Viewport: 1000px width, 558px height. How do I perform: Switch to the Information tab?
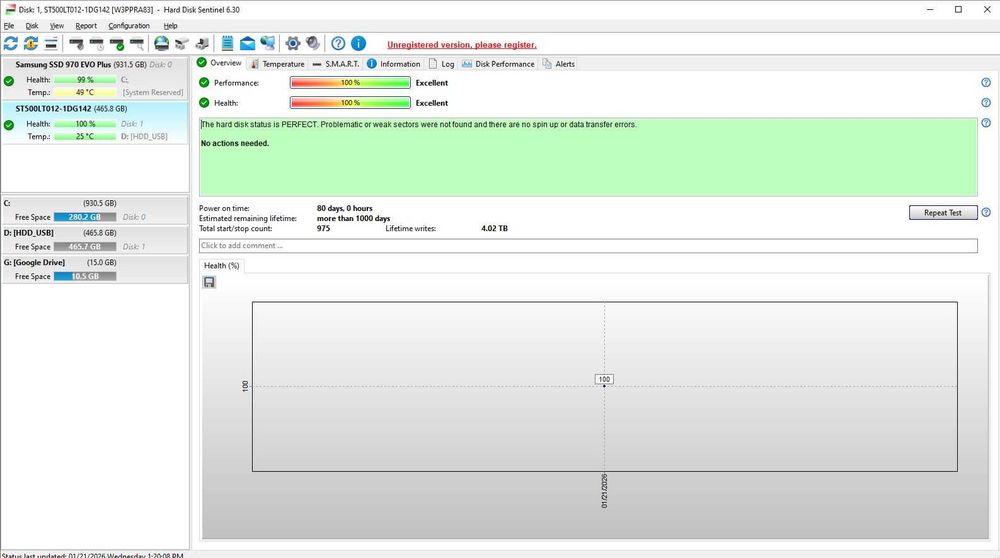tap(393, 64)
